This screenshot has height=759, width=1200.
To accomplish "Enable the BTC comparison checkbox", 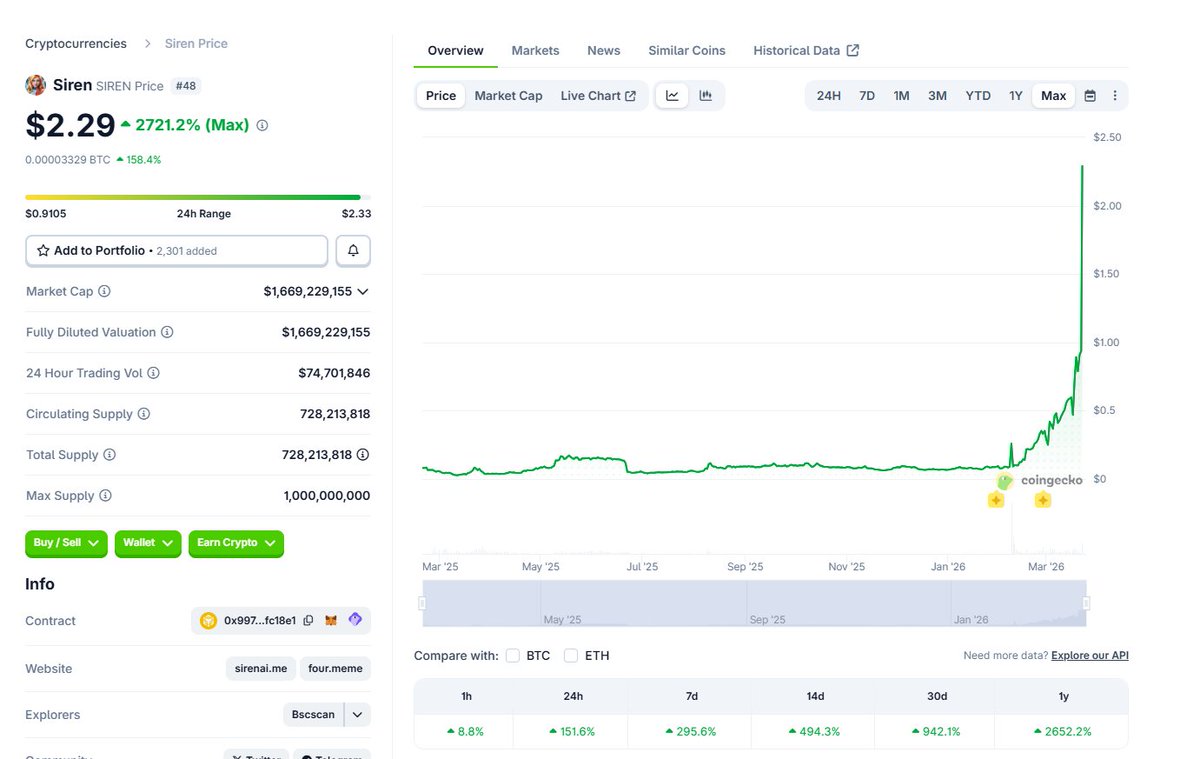I will (x=514, y=655).
